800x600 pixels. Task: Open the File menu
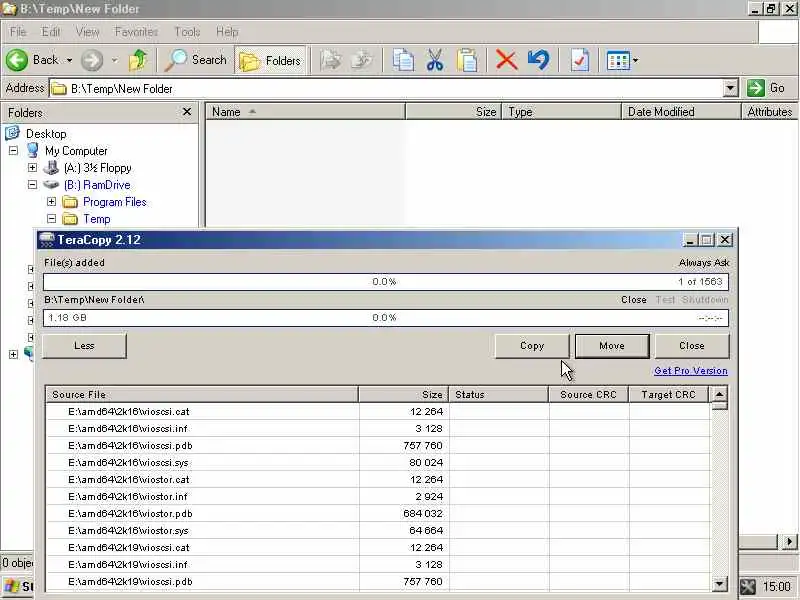[18, 32]
